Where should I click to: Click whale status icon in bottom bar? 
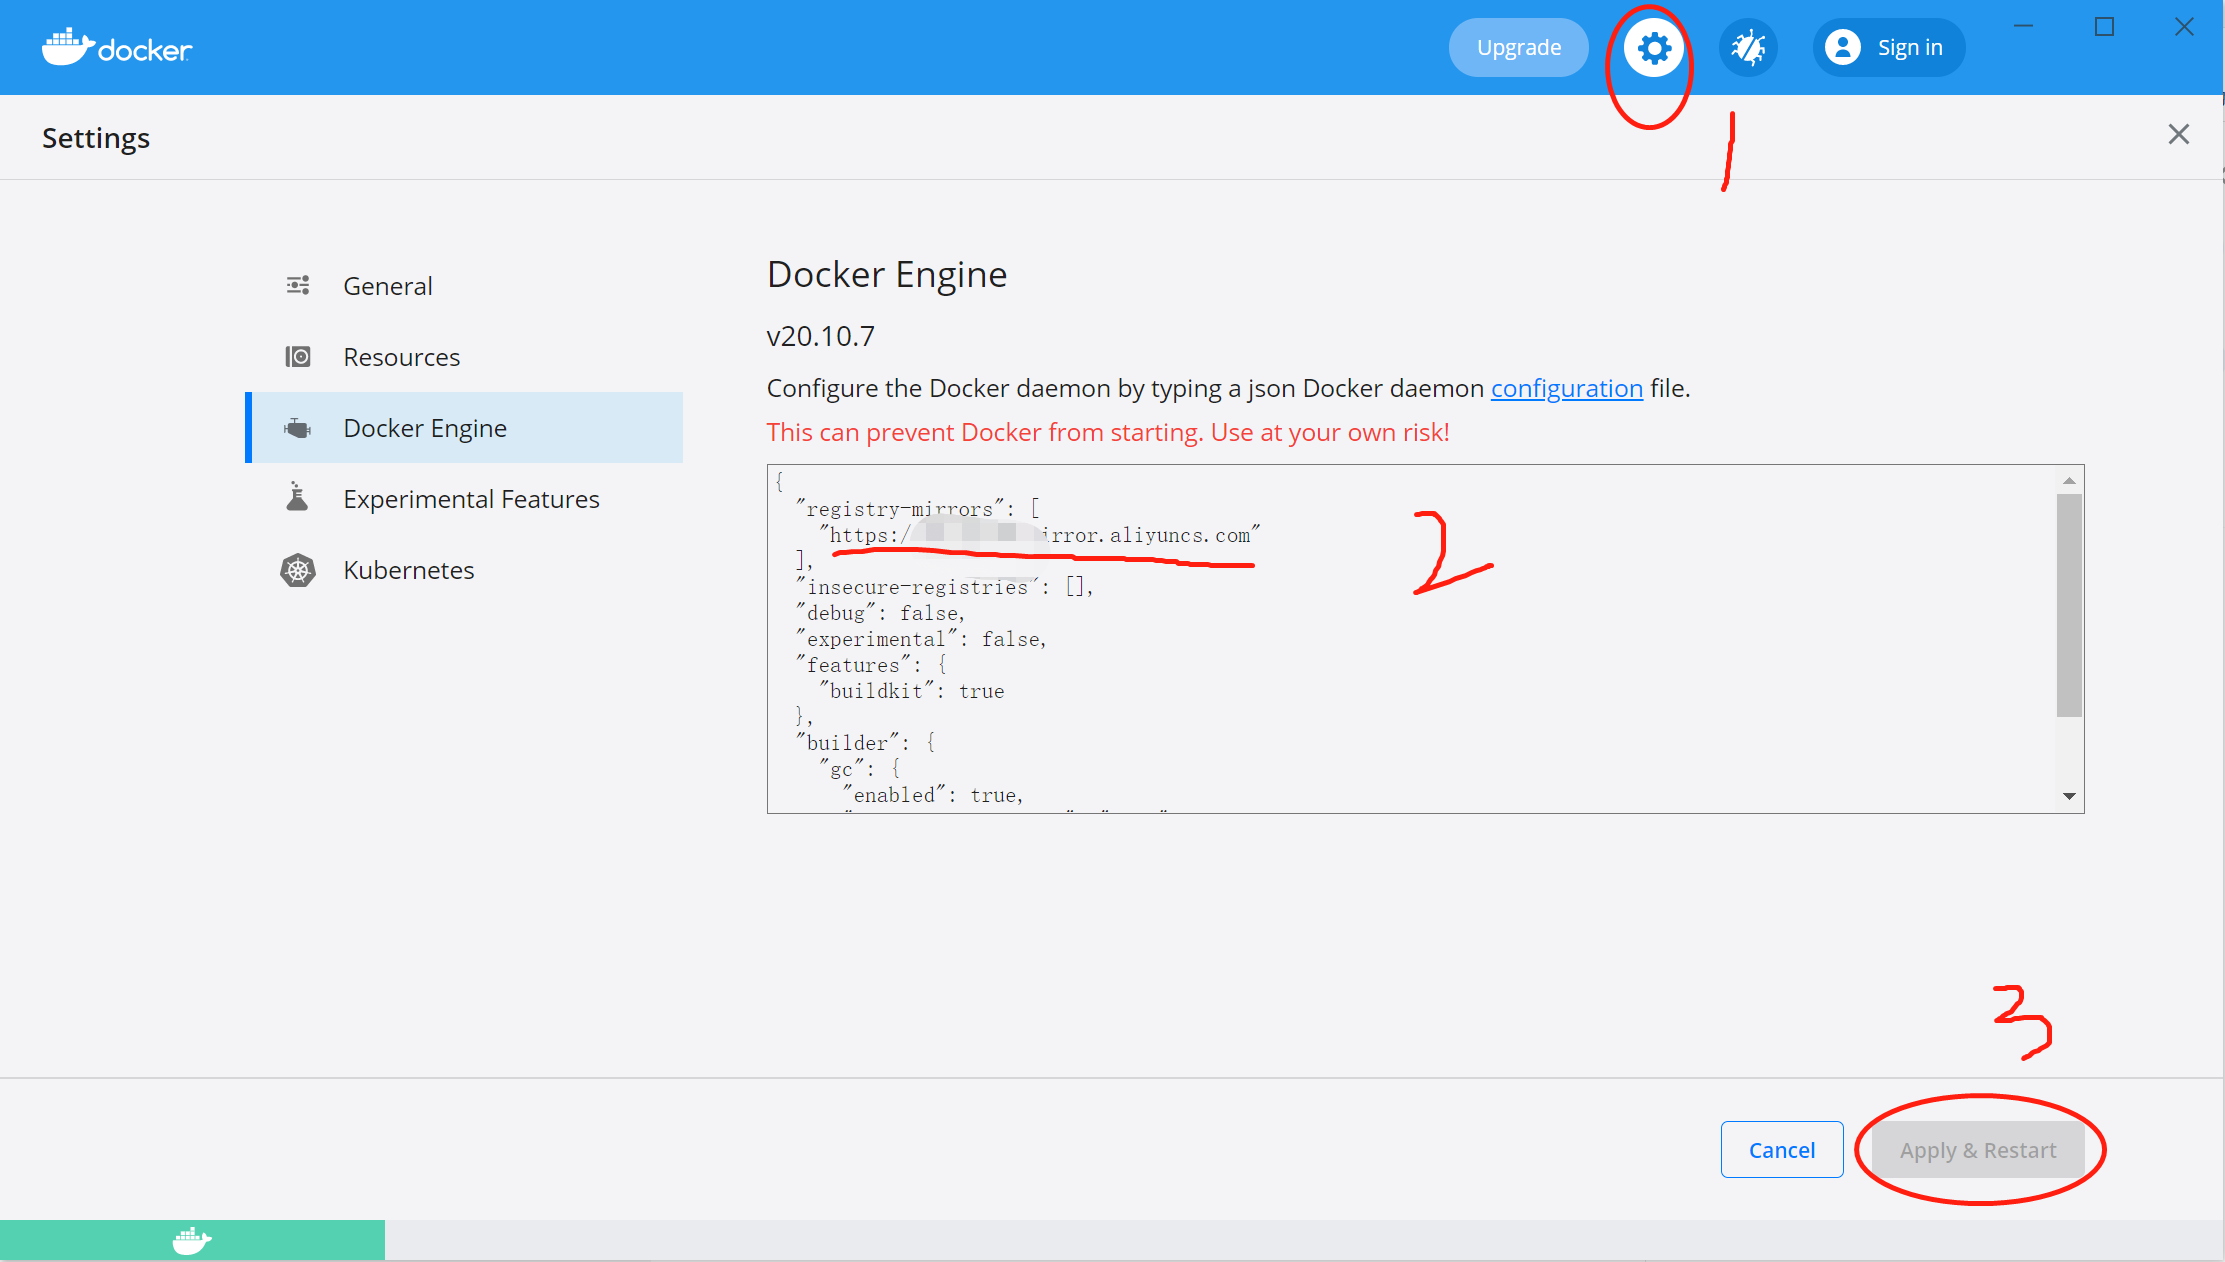[x=191, y=1241]
